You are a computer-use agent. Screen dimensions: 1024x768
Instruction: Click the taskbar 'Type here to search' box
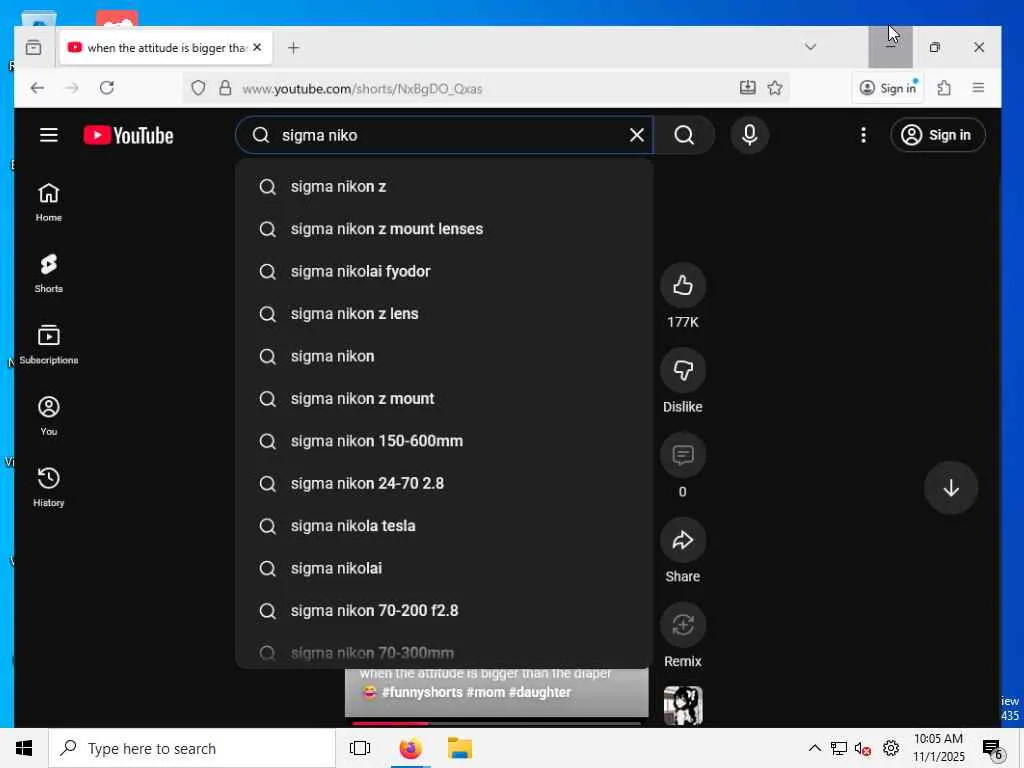coord(192,748)
